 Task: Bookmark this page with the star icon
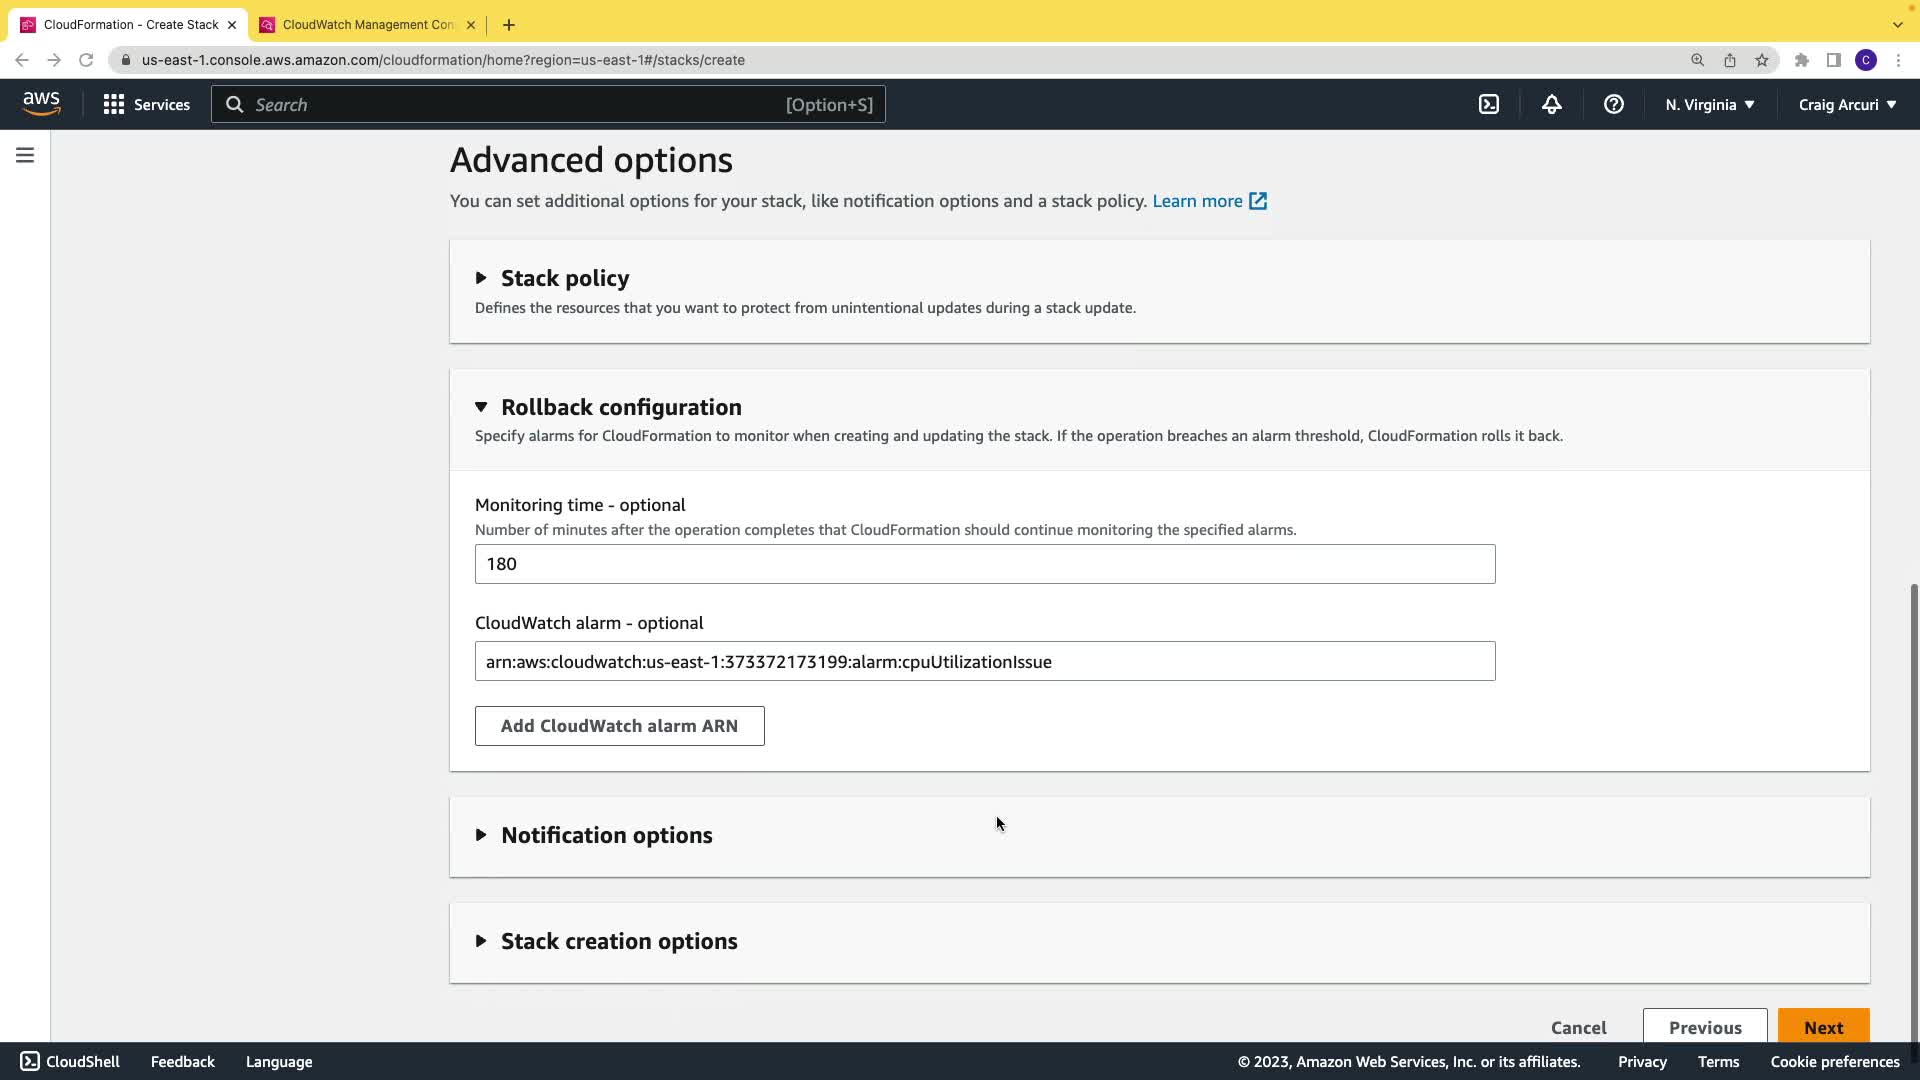(1761, 60)
